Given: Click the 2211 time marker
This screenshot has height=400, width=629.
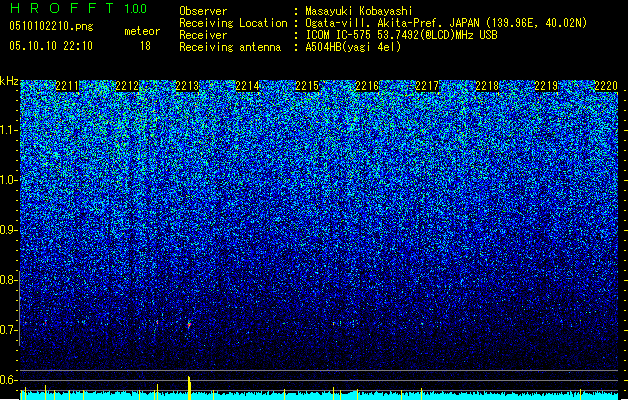Looking at the screenshot, I should [x=67, y=86].
